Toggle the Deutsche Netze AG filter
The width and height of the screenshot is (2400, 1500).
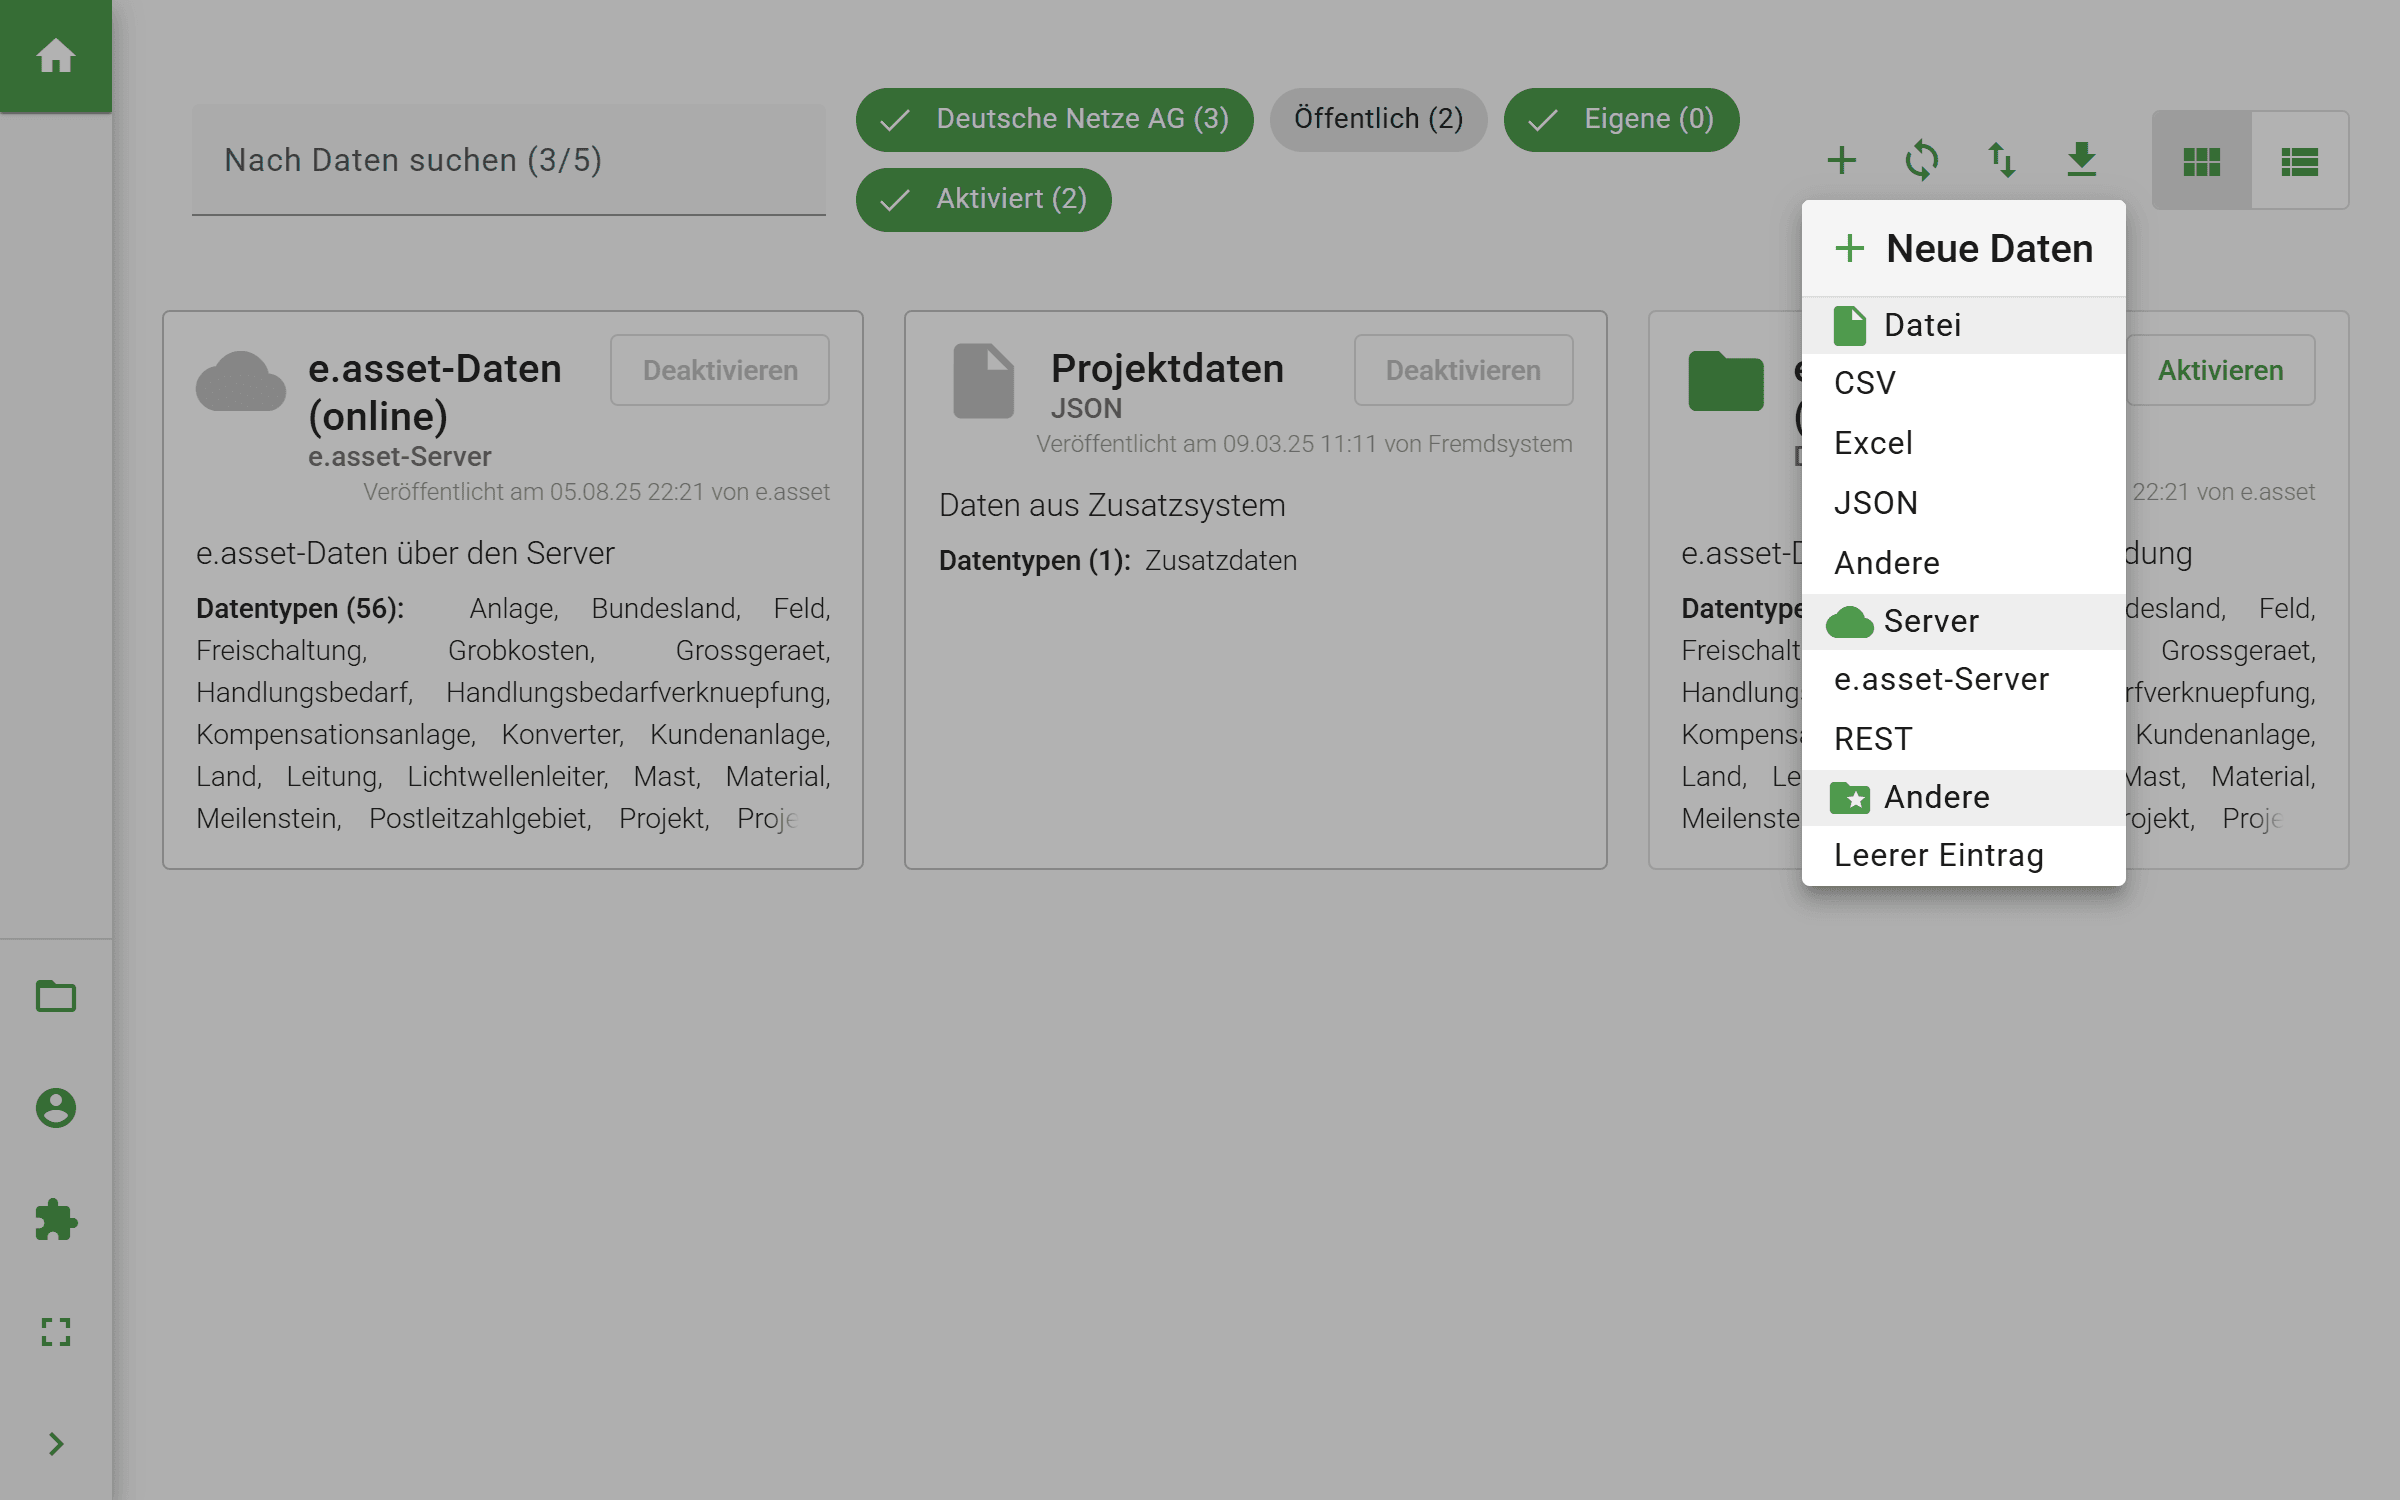coord(1053,119)
